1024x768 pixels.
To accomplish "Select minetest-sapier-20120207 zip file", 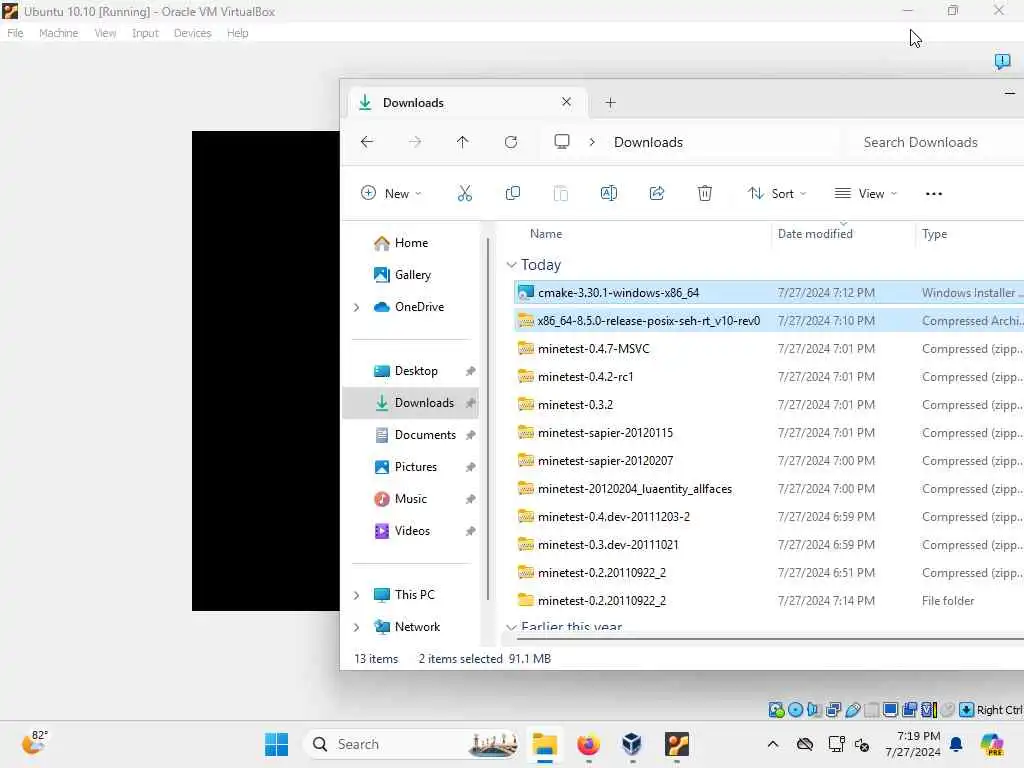I will coord(769,461).
